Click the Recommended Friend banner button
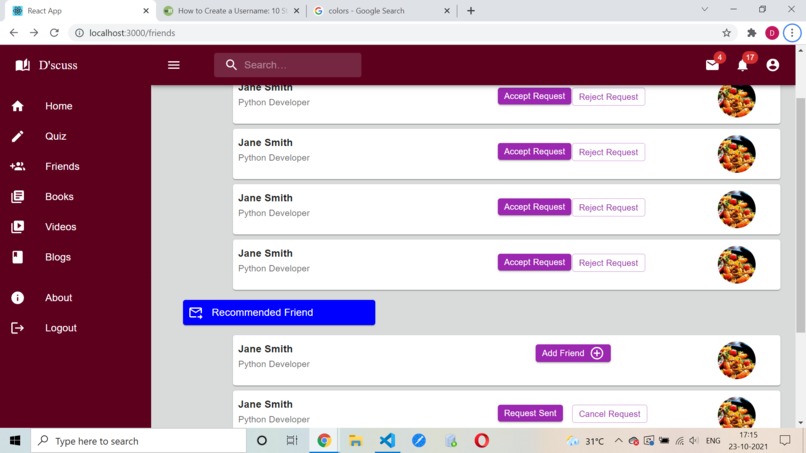Viewport: 806px width, 453px height. (x=279, y=313)
